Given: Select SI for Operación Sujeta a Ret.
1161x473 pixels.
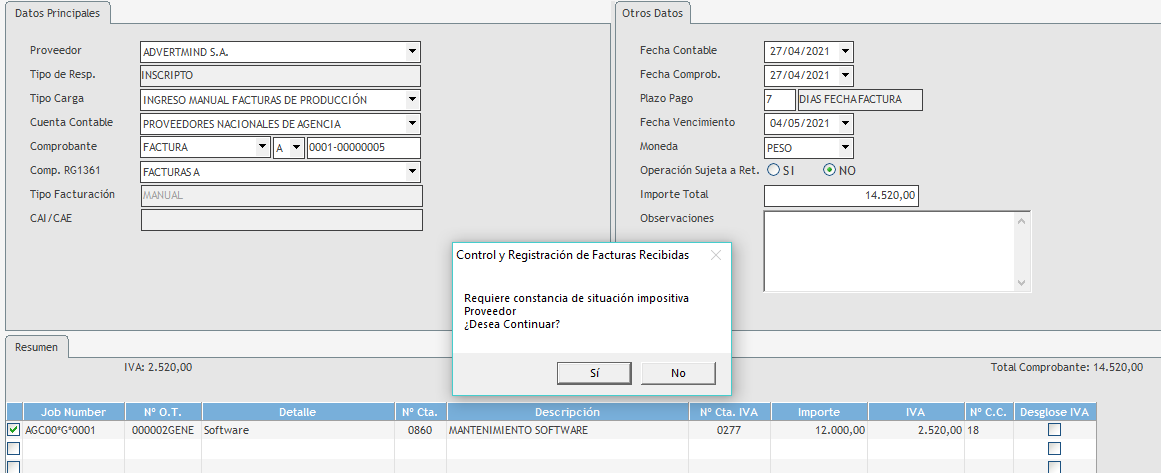Looking at the screenshot, I should 774,171.
